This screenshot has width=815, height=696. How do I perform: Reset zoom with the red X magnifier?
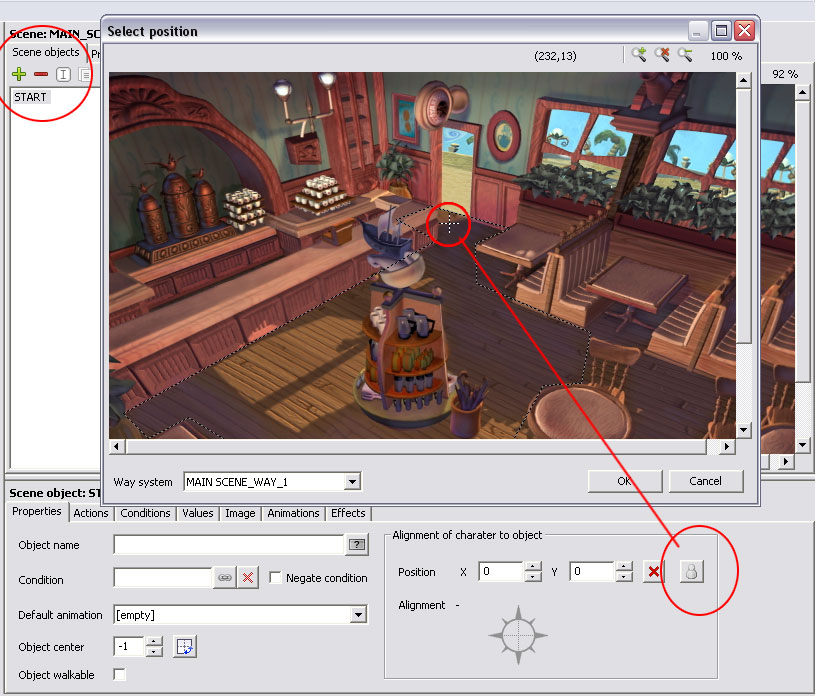[x=662, y=55]
